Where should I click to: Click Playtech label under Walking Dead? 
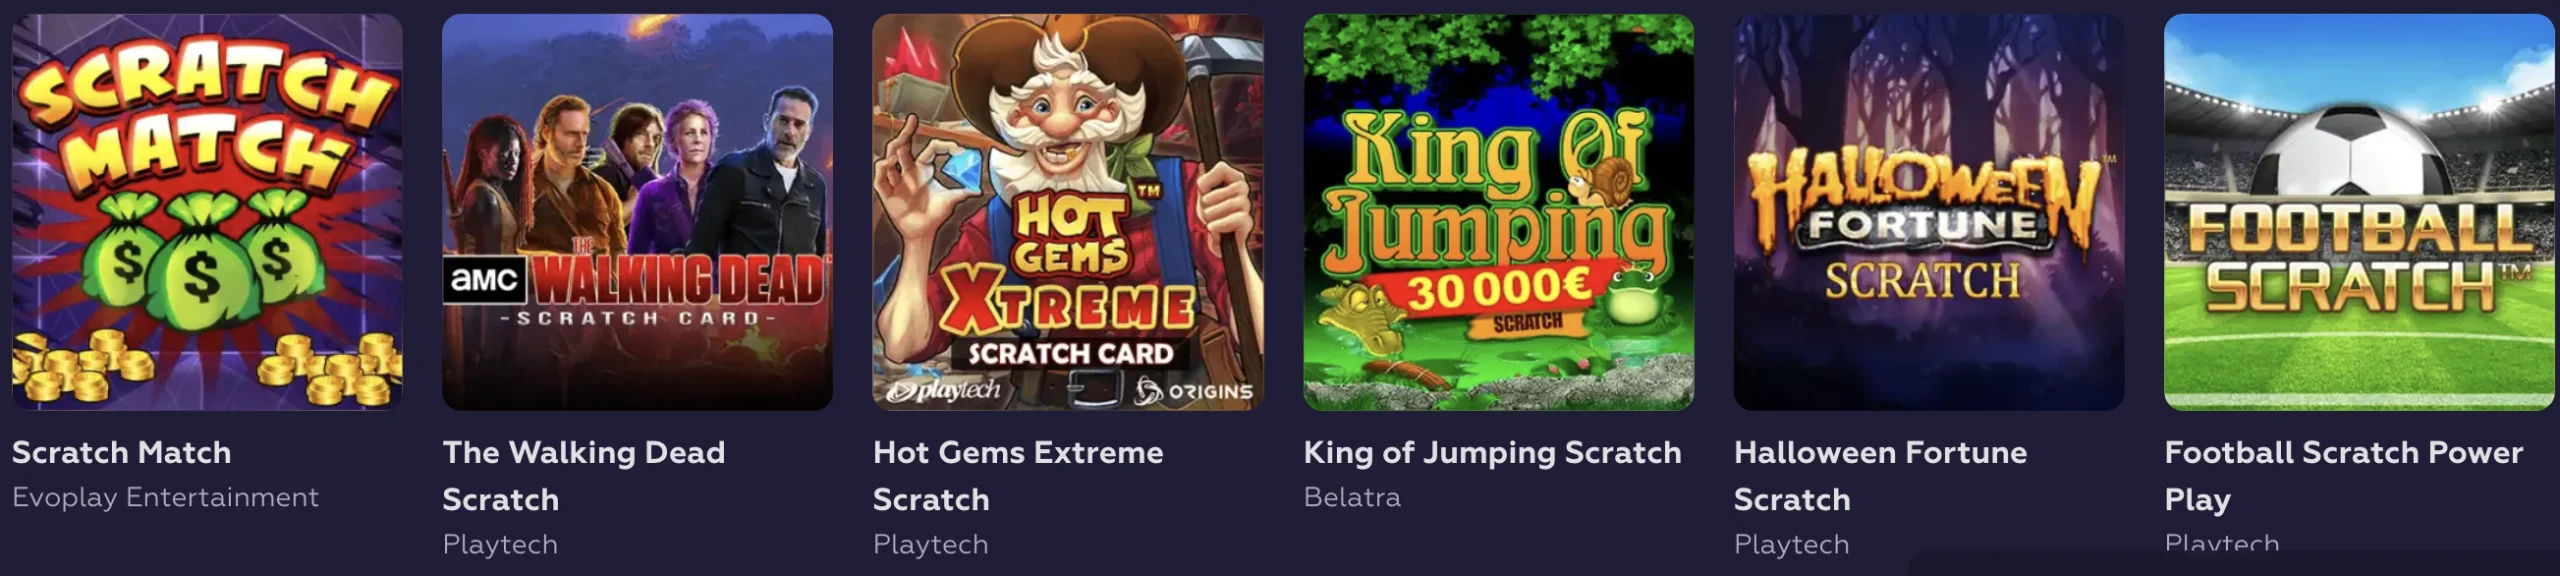[x=500, y=544]
